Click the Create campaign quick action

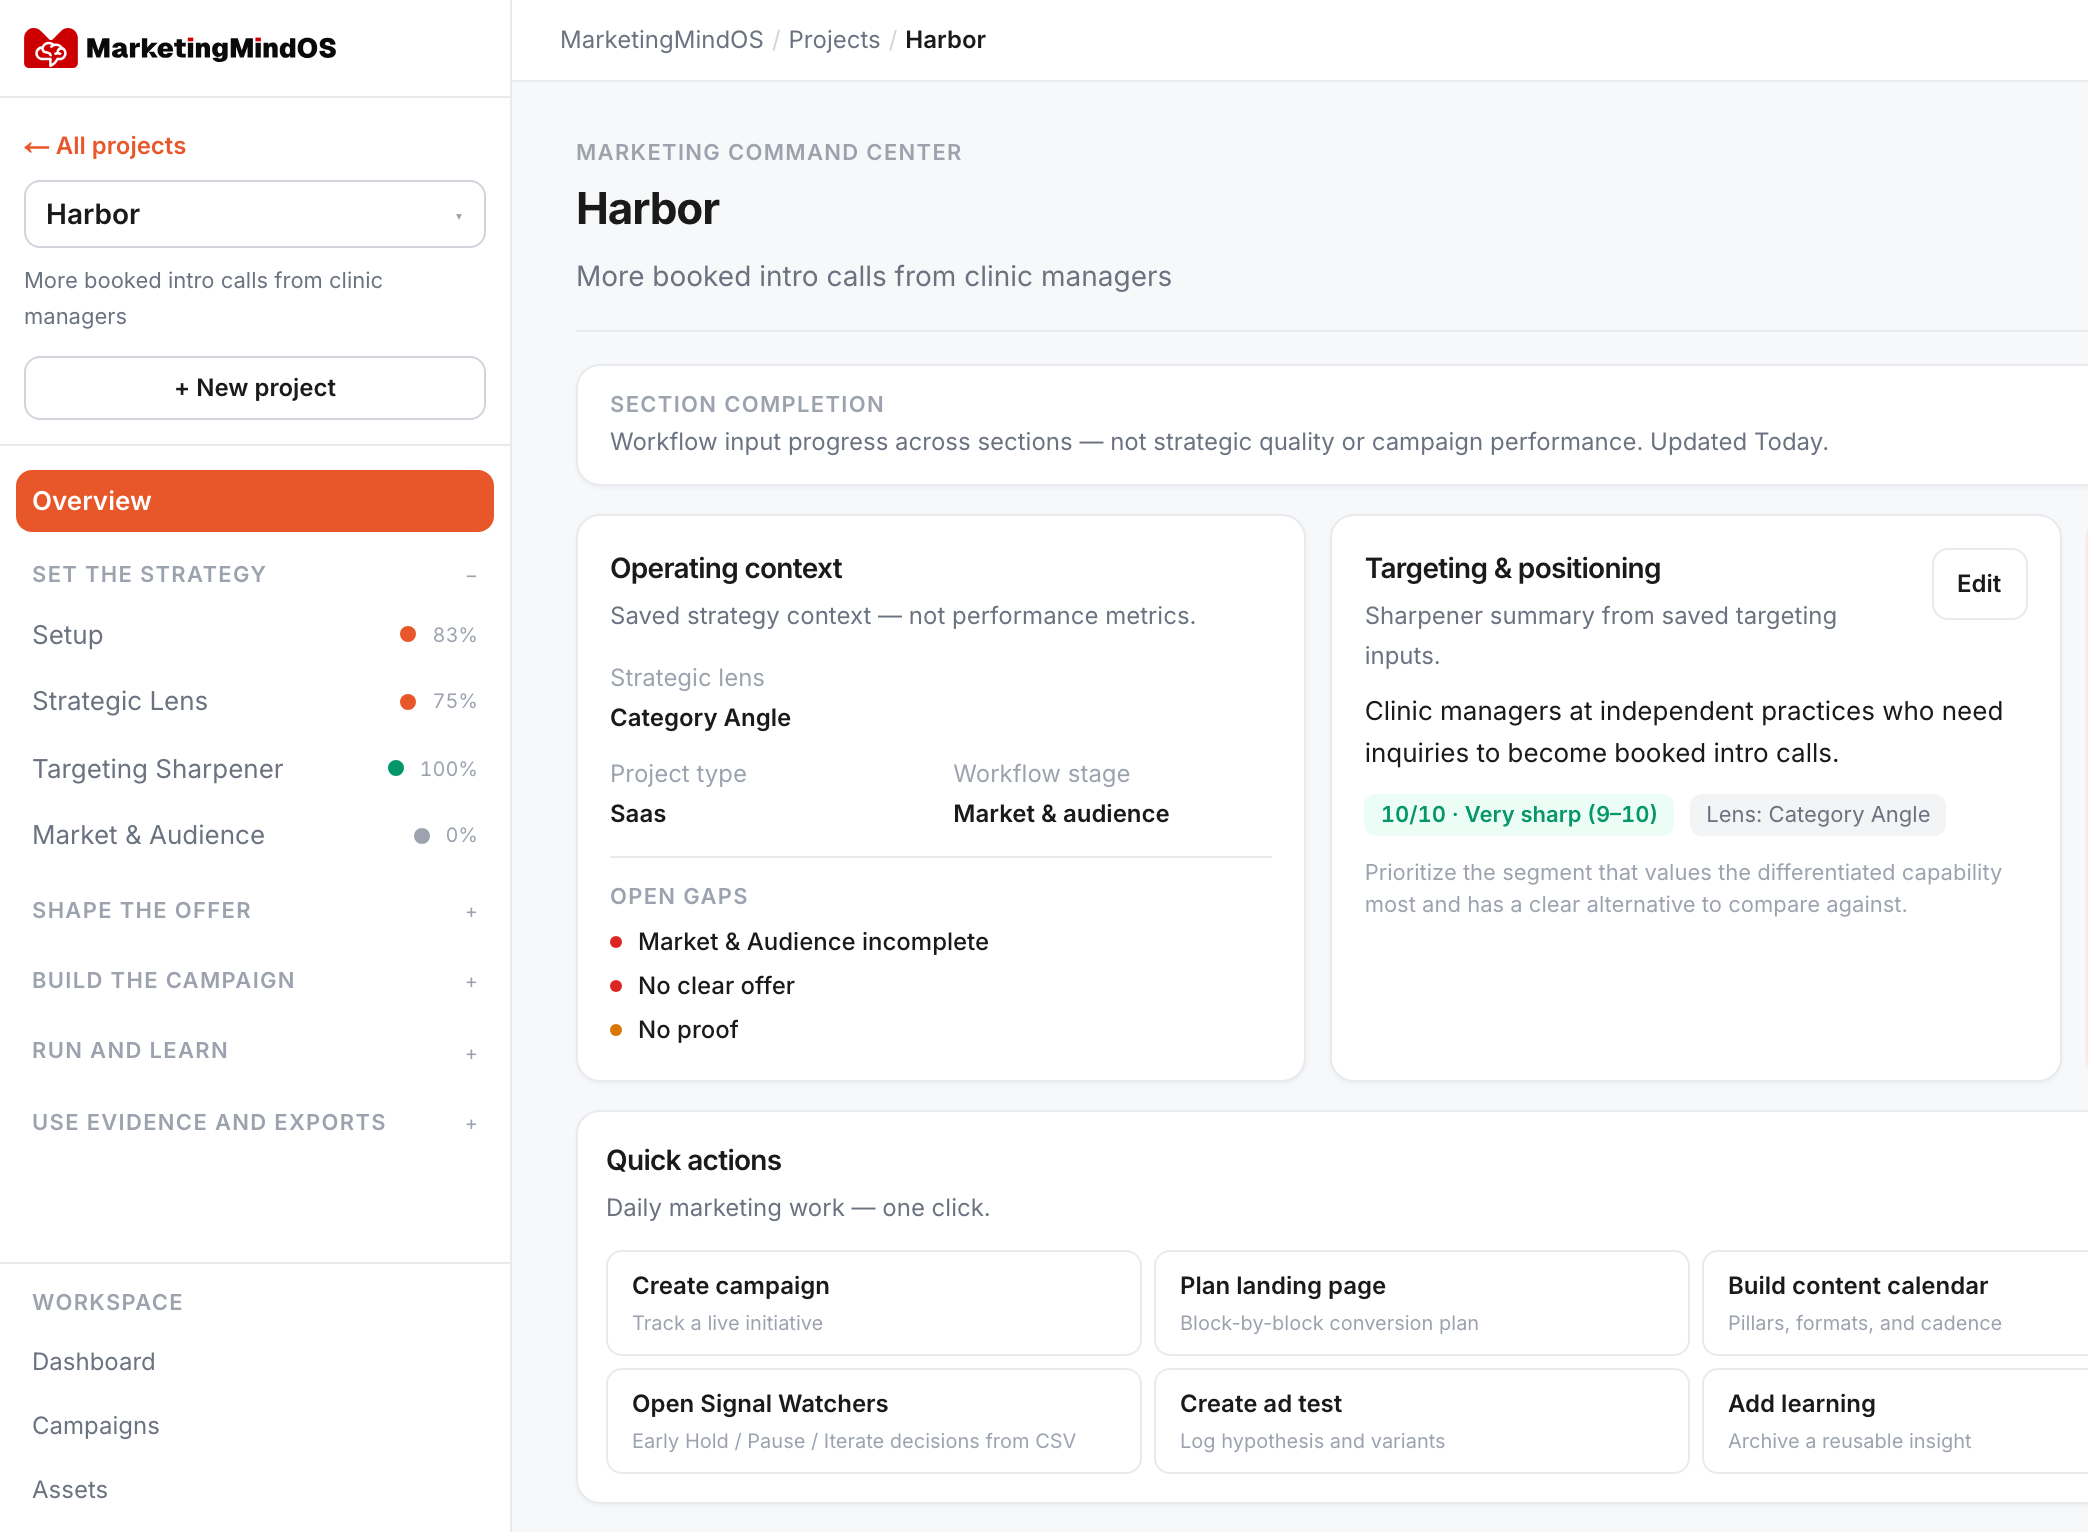(x=873, y=1303)
